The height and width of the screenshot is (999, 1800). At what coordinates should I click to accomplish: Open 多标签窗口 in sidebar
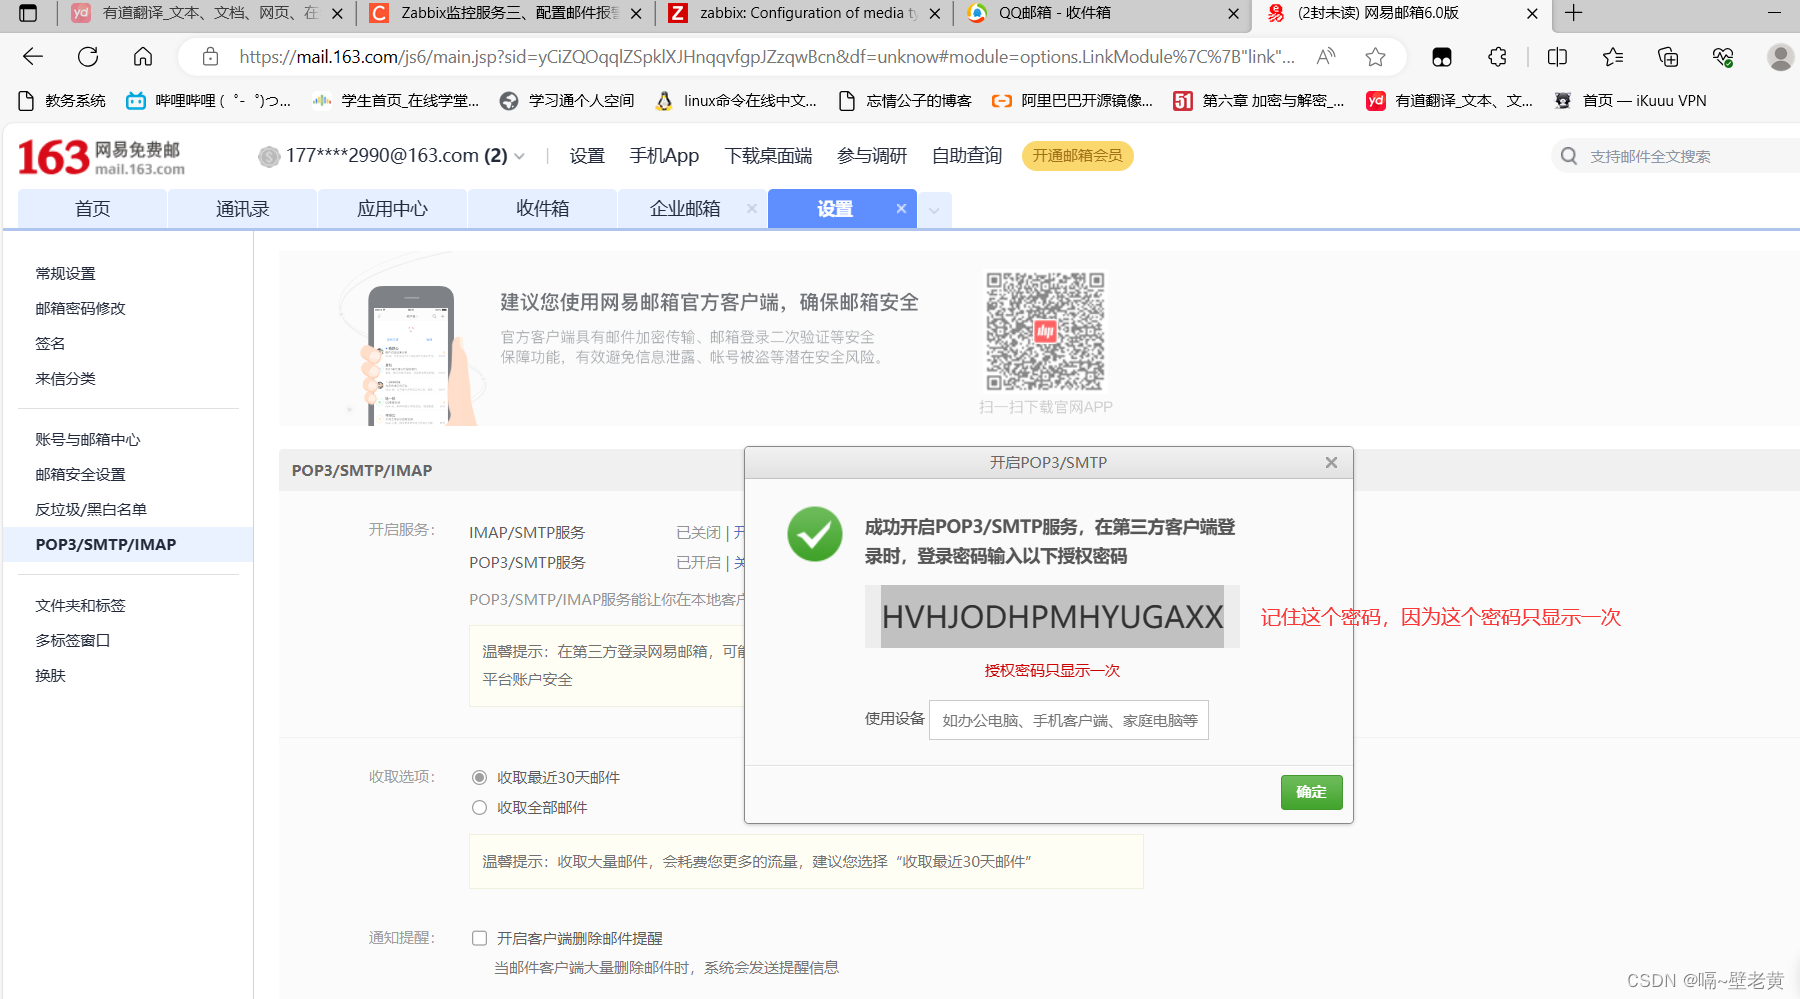73,640
